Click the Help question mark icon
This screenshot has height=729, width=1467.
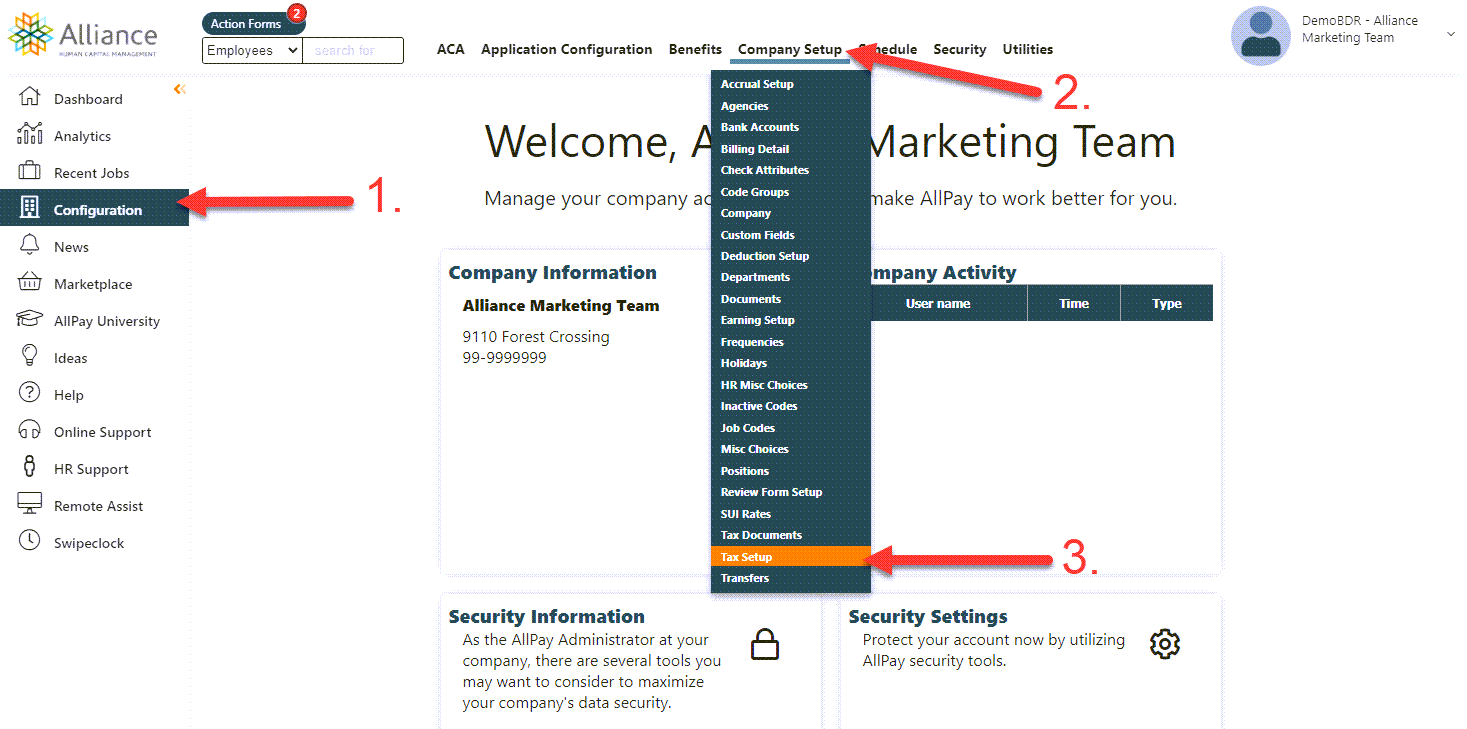point(30,393)
